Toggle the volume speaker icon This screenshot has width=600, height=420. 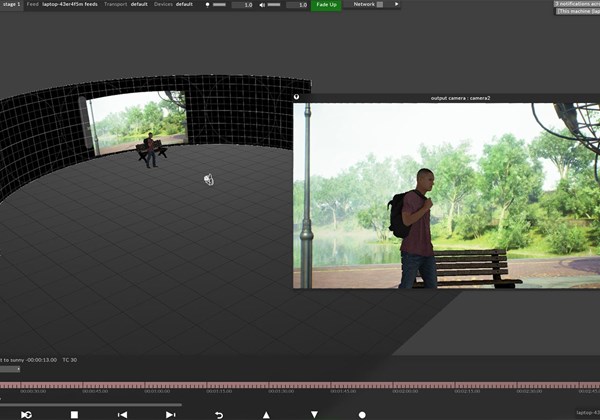click(x=262, y=4)
